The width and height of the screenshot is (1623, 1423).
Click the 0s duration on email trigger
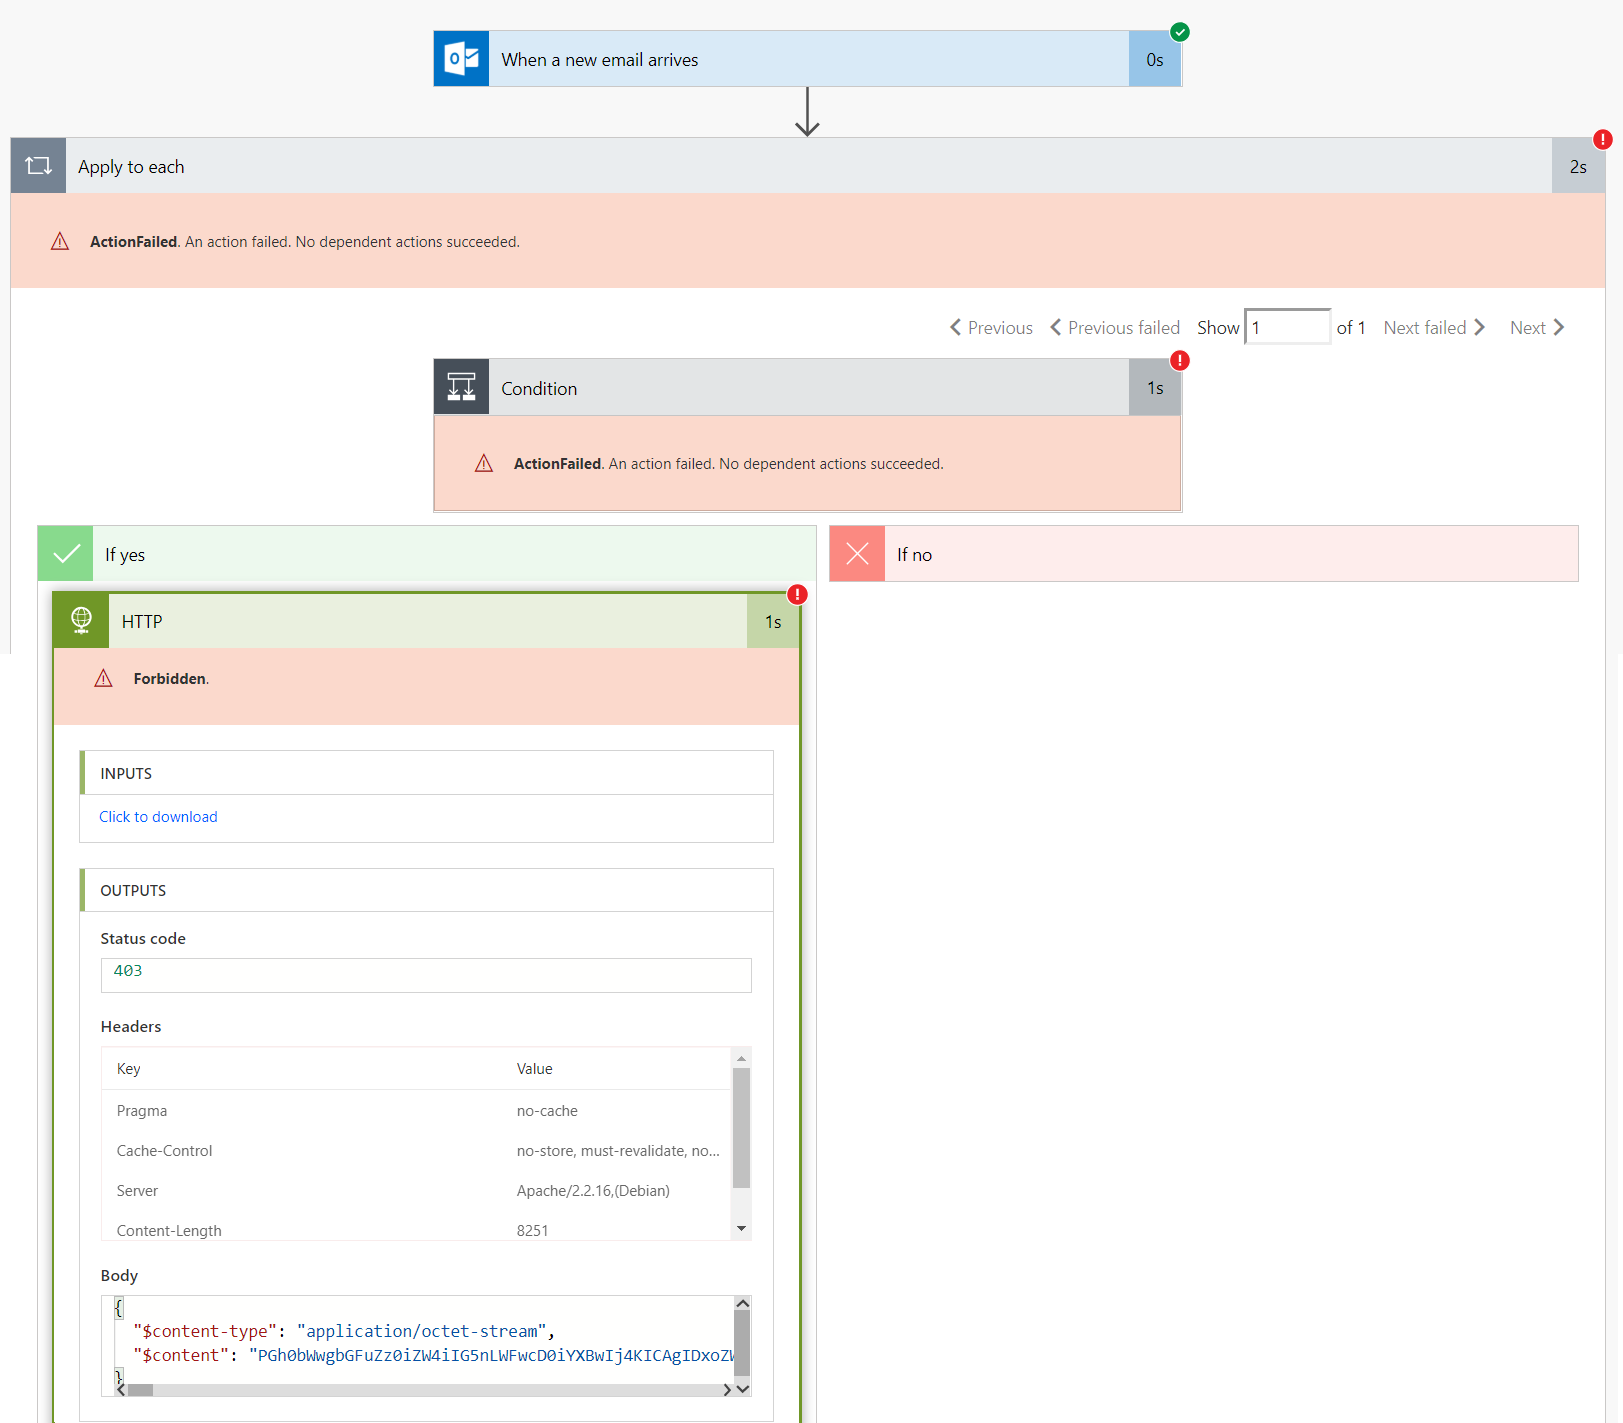click(1155, 59)
